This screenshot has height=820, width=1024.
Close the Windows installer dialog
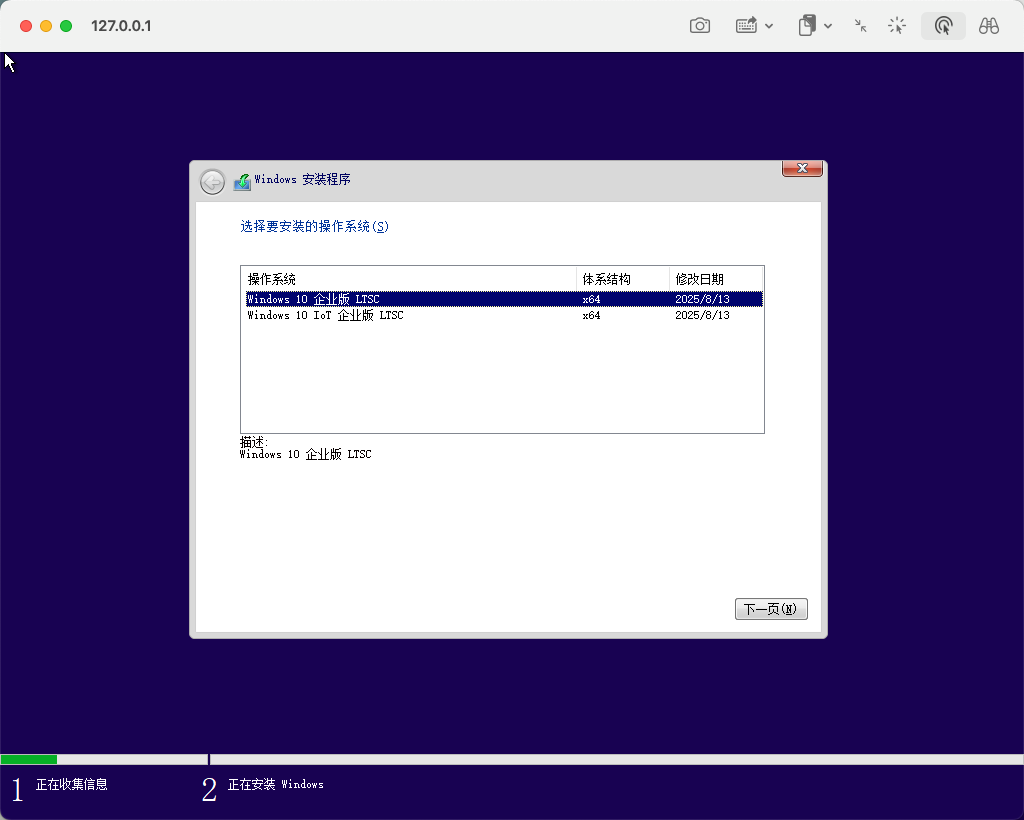(x=802, y=169)
